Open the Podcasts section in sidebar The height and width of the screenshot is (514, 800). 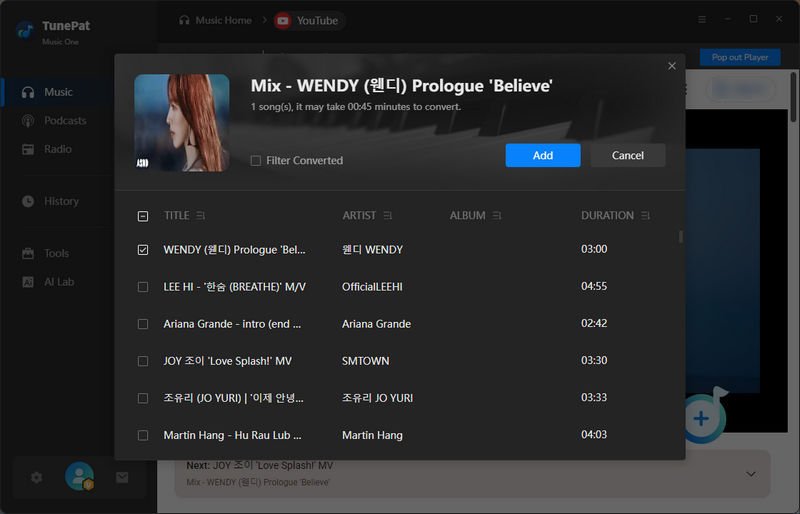click(65, 121)
